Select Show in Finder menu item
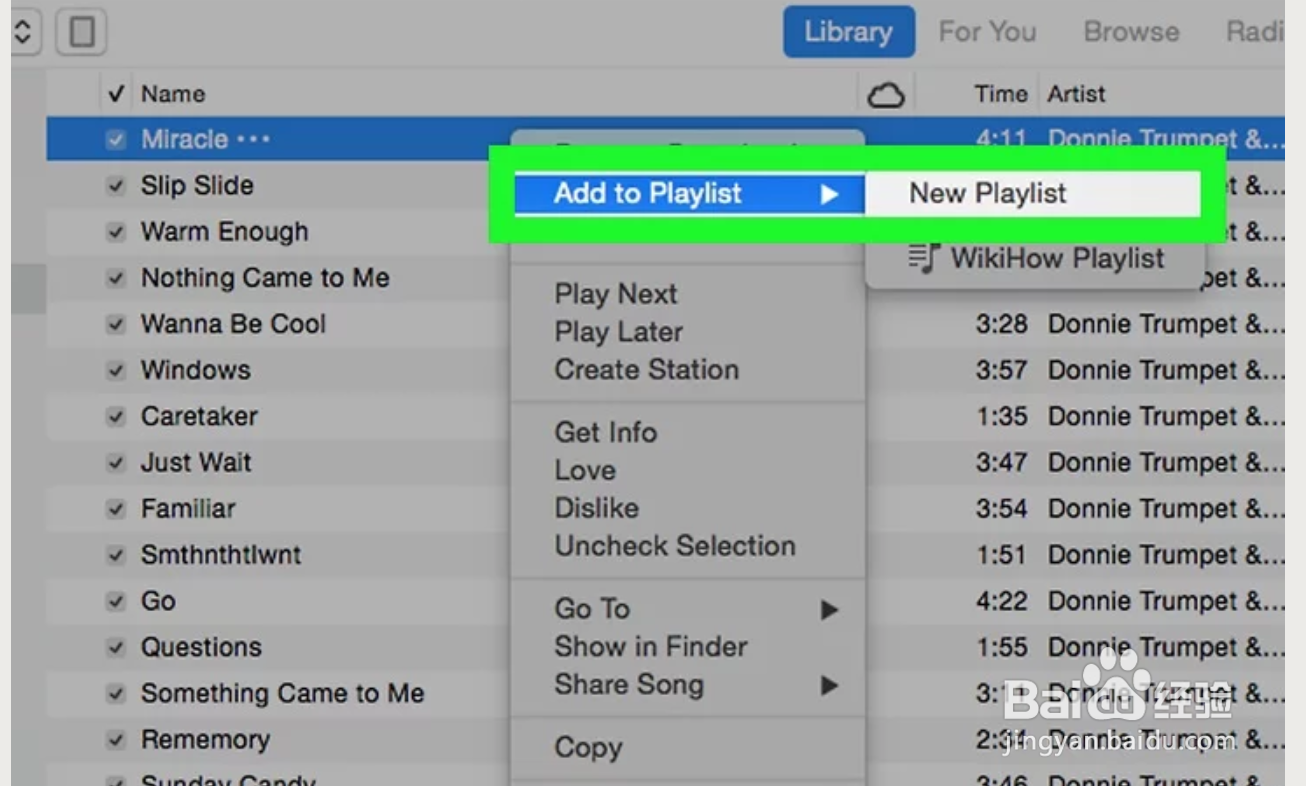Image resolution: width=1306 pixels, height=786 pixels. point(651,647)
